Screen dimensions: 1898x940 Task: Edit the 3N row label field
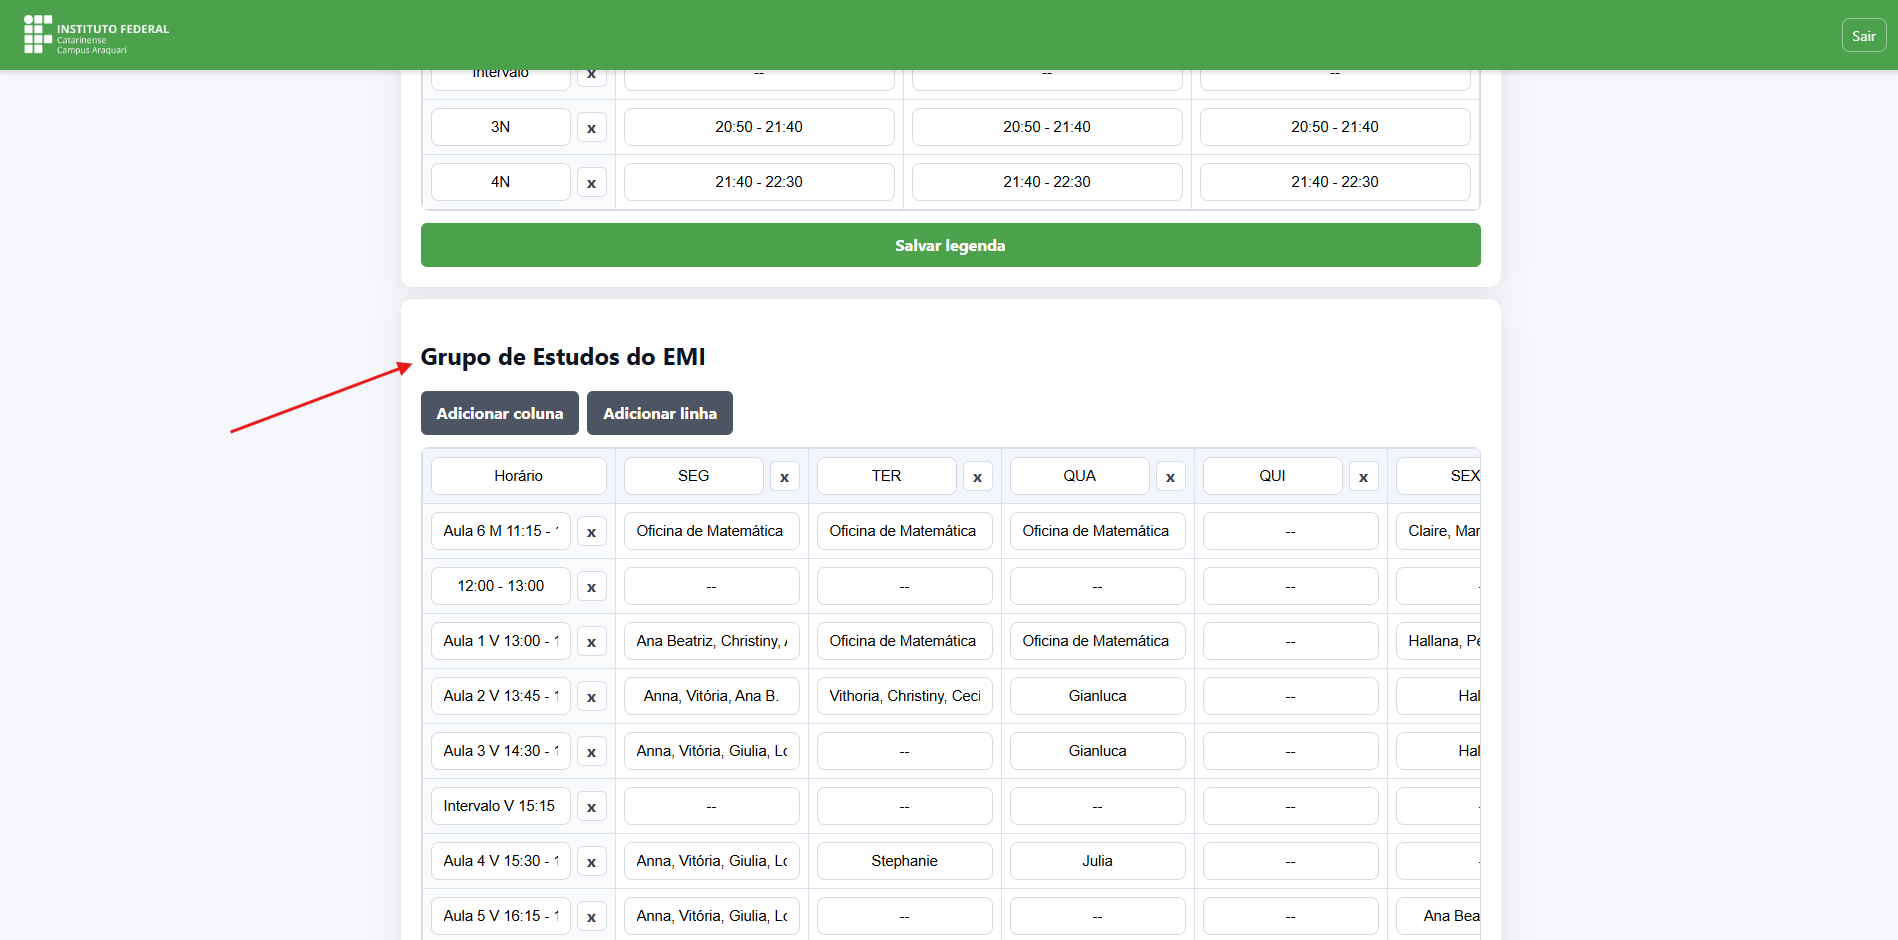[501, 127]
